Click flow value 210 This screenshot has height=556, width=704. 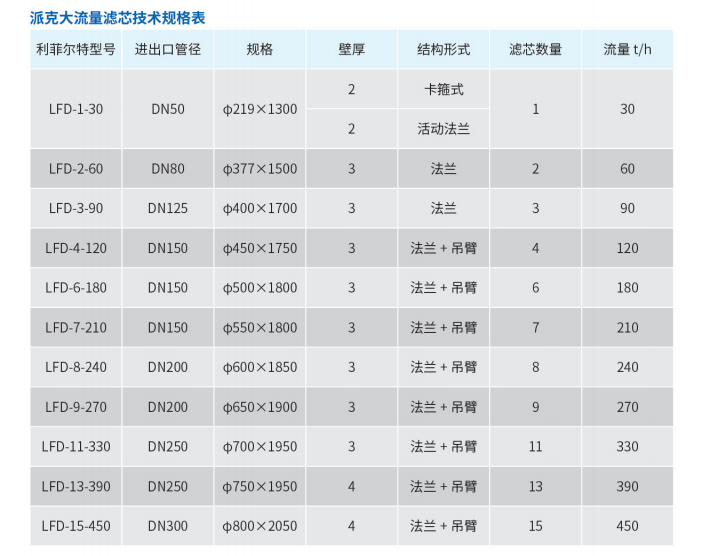[627, 327]
